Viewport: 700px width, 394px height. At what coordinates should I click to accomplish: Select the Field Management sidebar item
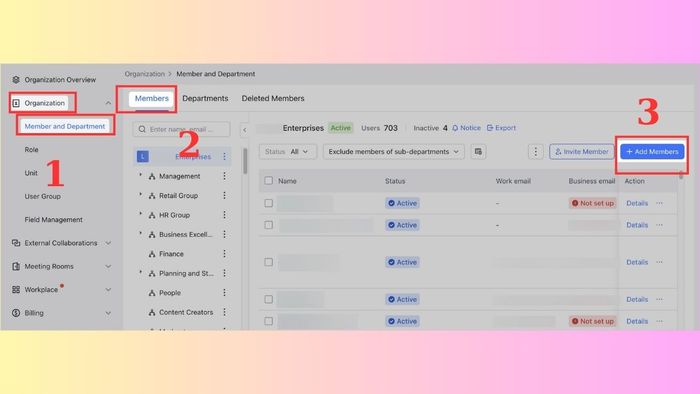[54, 220]
